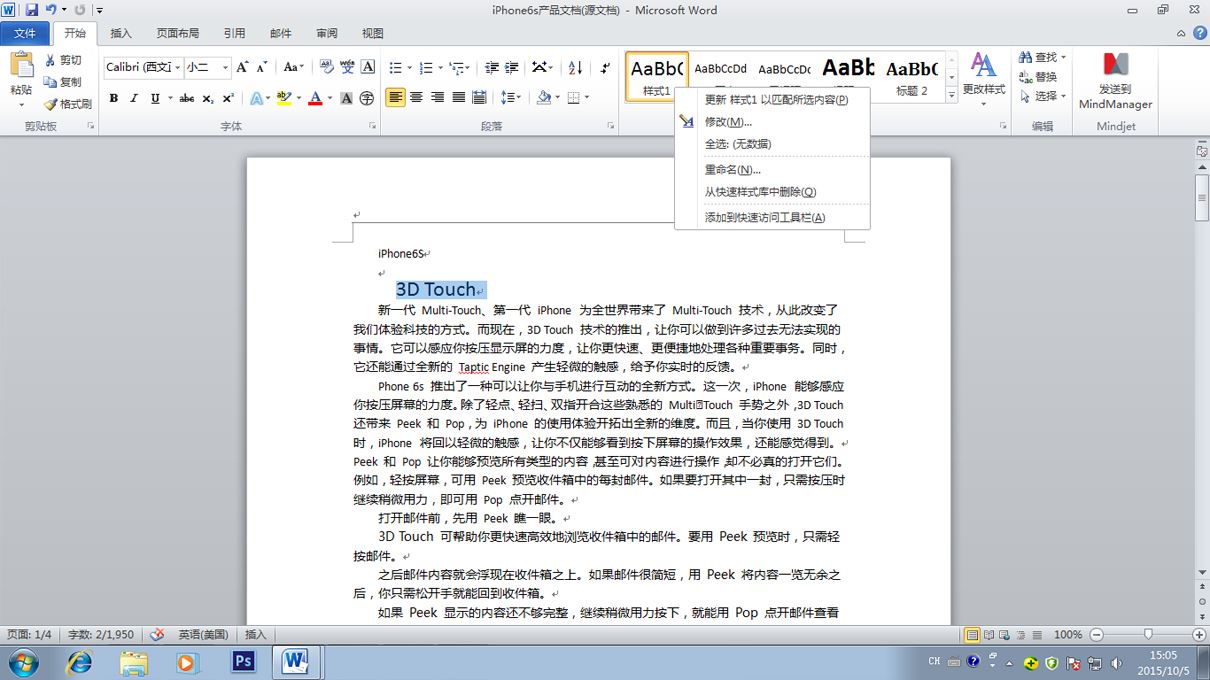This screenshot has width=1210, height=680.
Task: Toggle Strikethrough (abc) formatting
Action: tap(186, 98)
